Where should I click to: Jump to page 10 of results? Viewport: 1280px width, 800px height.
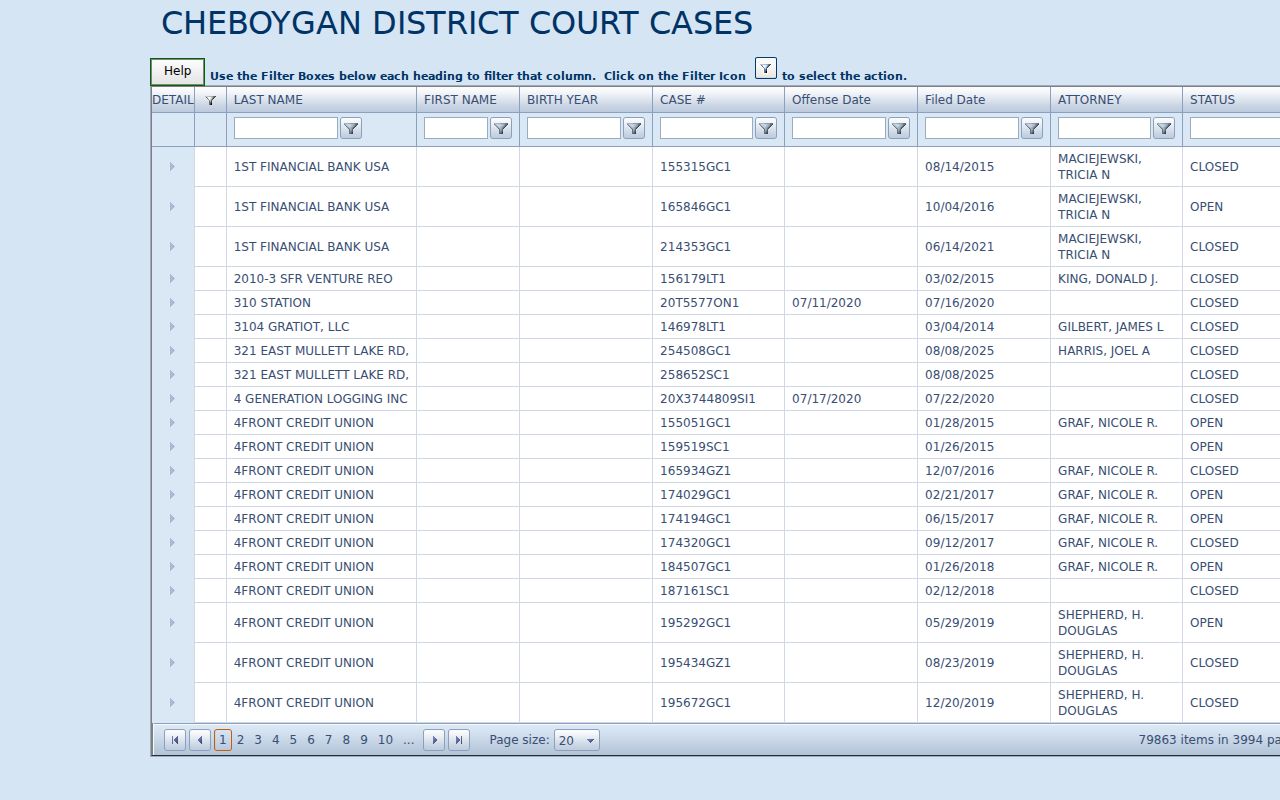[x=385, y=740]
